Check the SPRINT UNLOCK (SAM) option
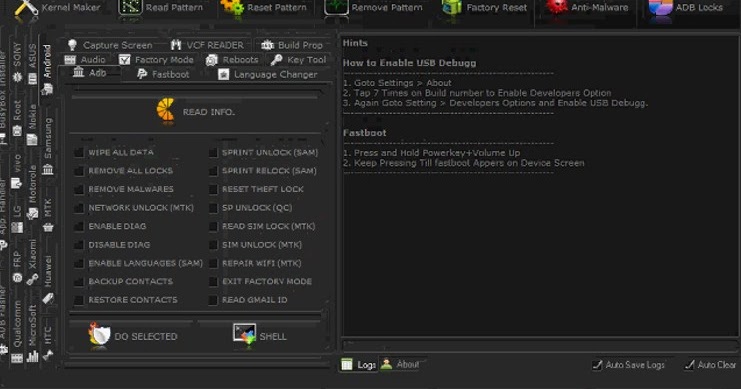The height and width of the screenshot is (389, 741). (x=213, y=153)
